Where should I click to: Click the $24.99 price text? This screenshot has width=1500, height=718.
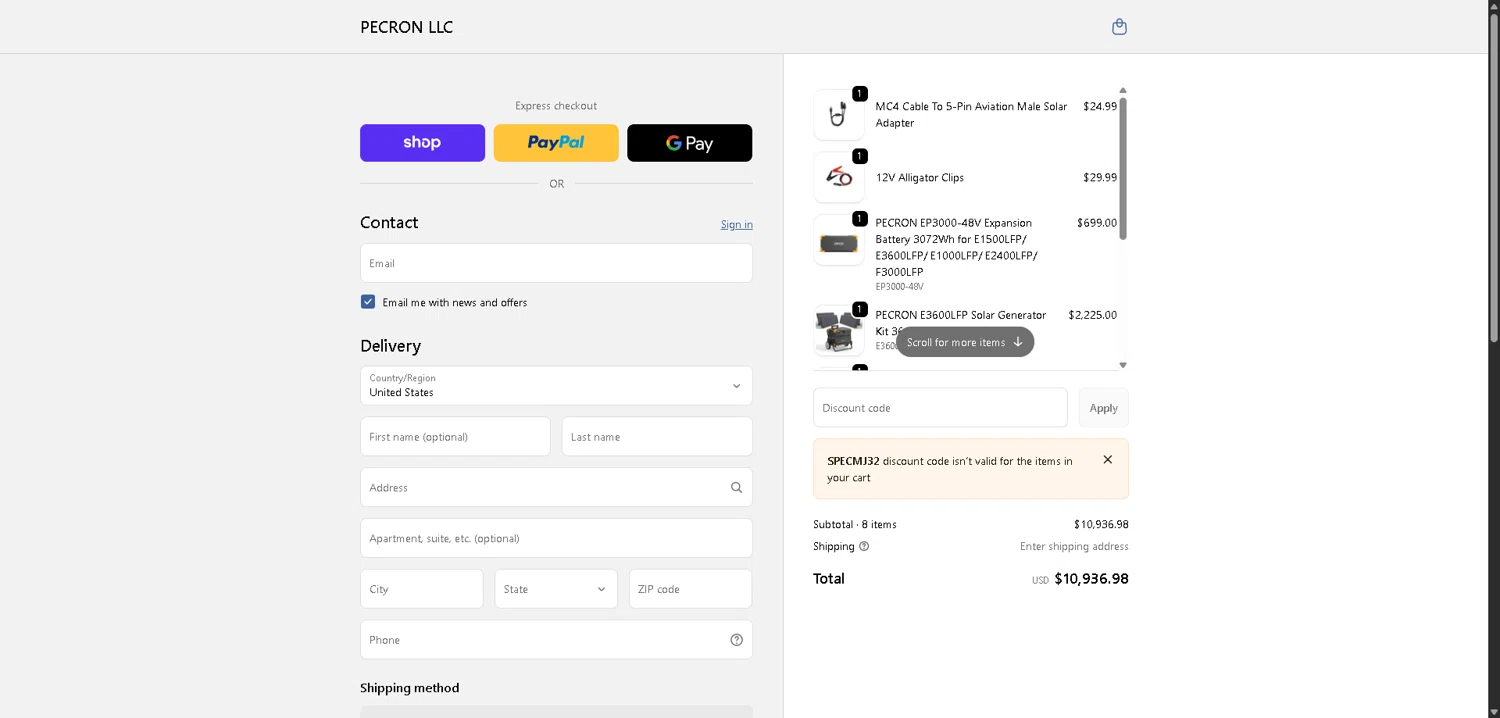[1100, 106]
